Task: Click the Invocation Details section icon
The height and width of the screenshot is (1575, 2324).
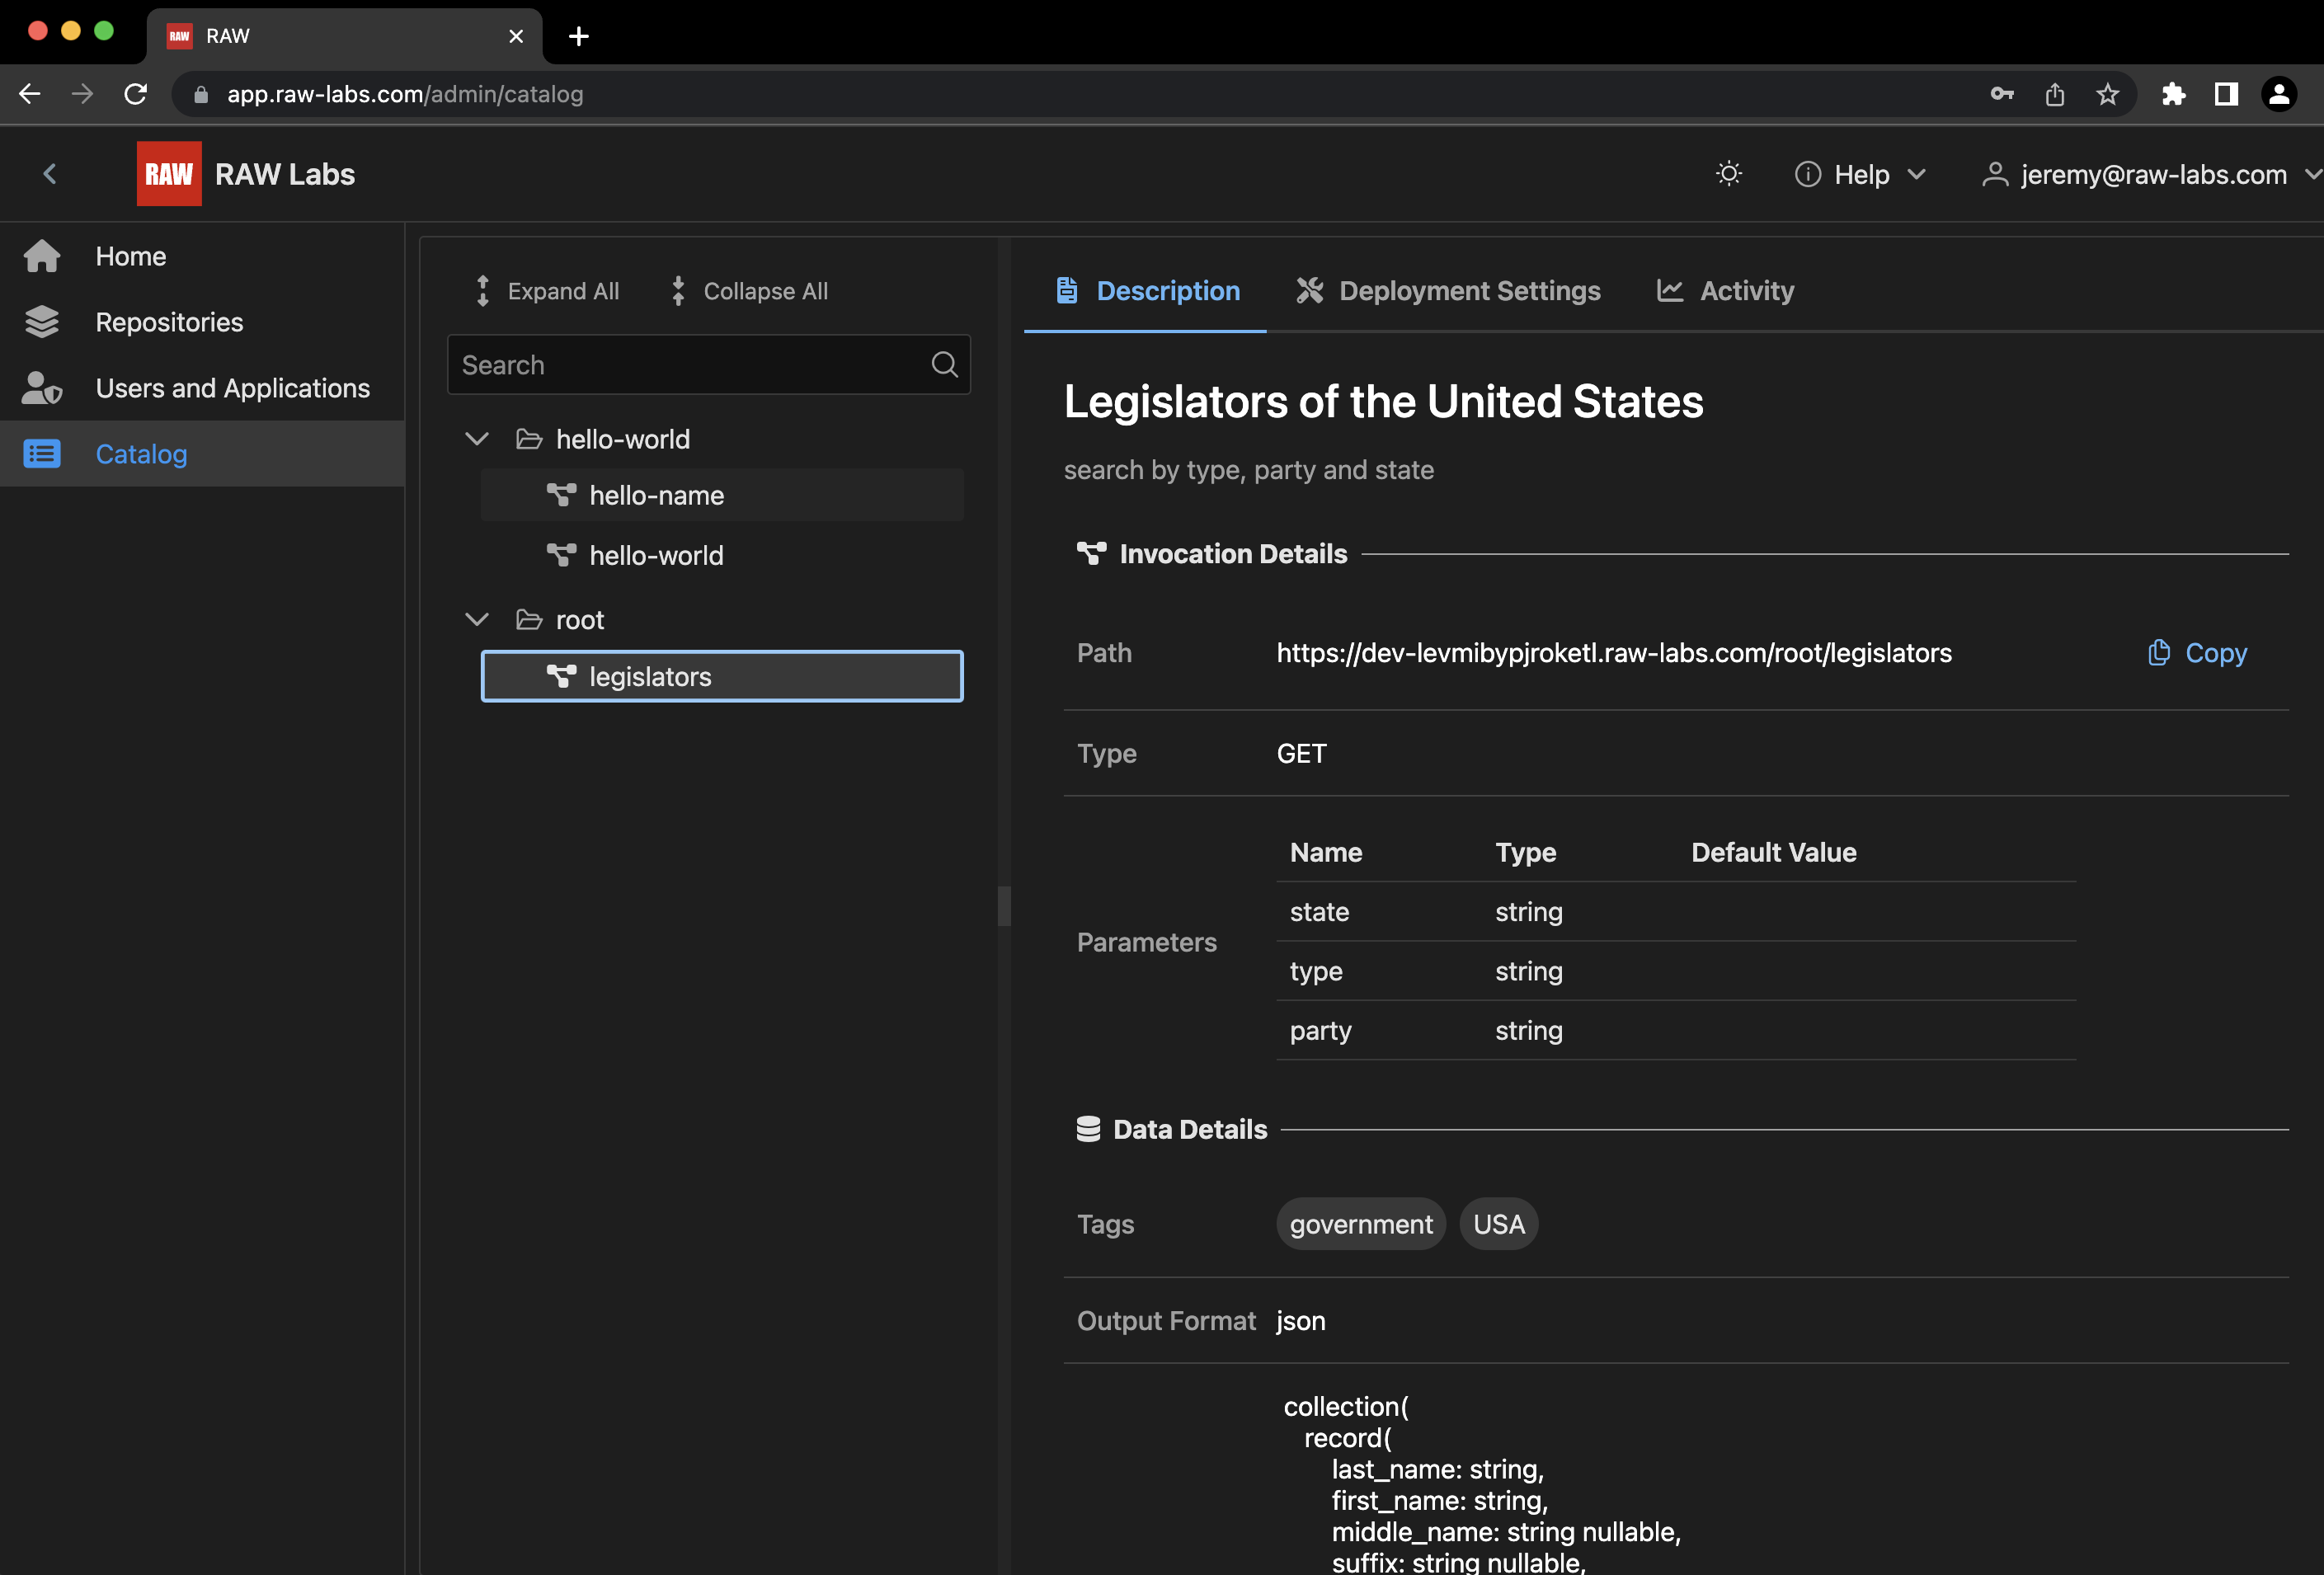Action: (1091, 554)
